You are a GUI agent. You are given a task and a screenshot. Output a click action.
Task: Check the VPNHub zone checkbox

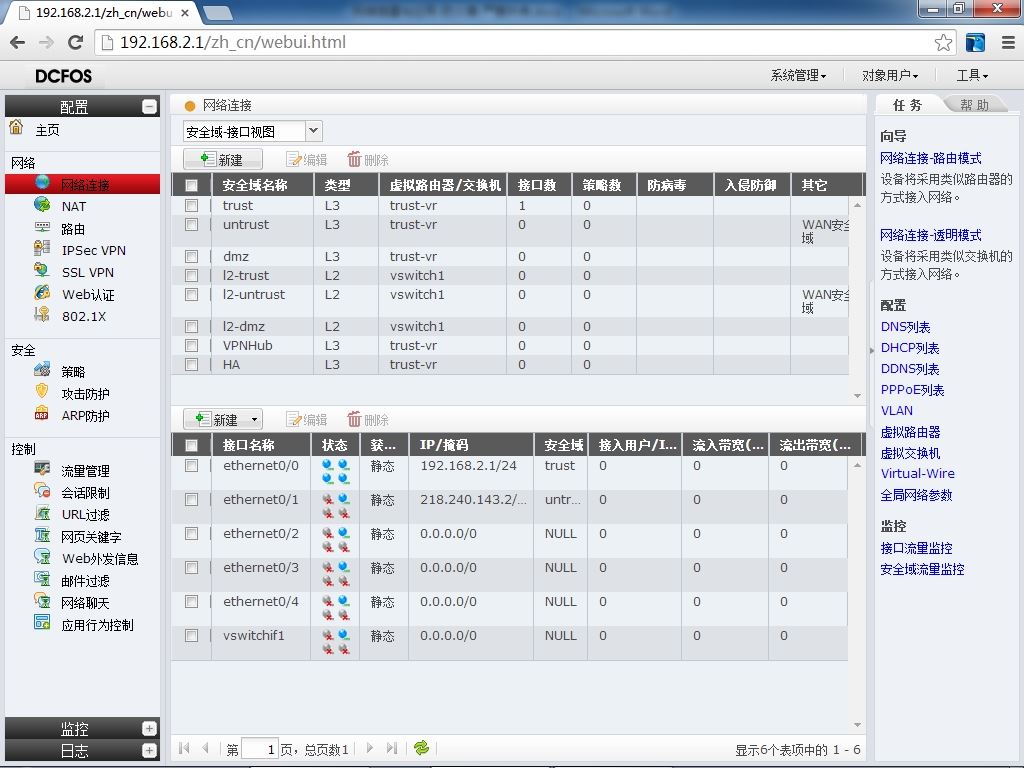(191, 345)
